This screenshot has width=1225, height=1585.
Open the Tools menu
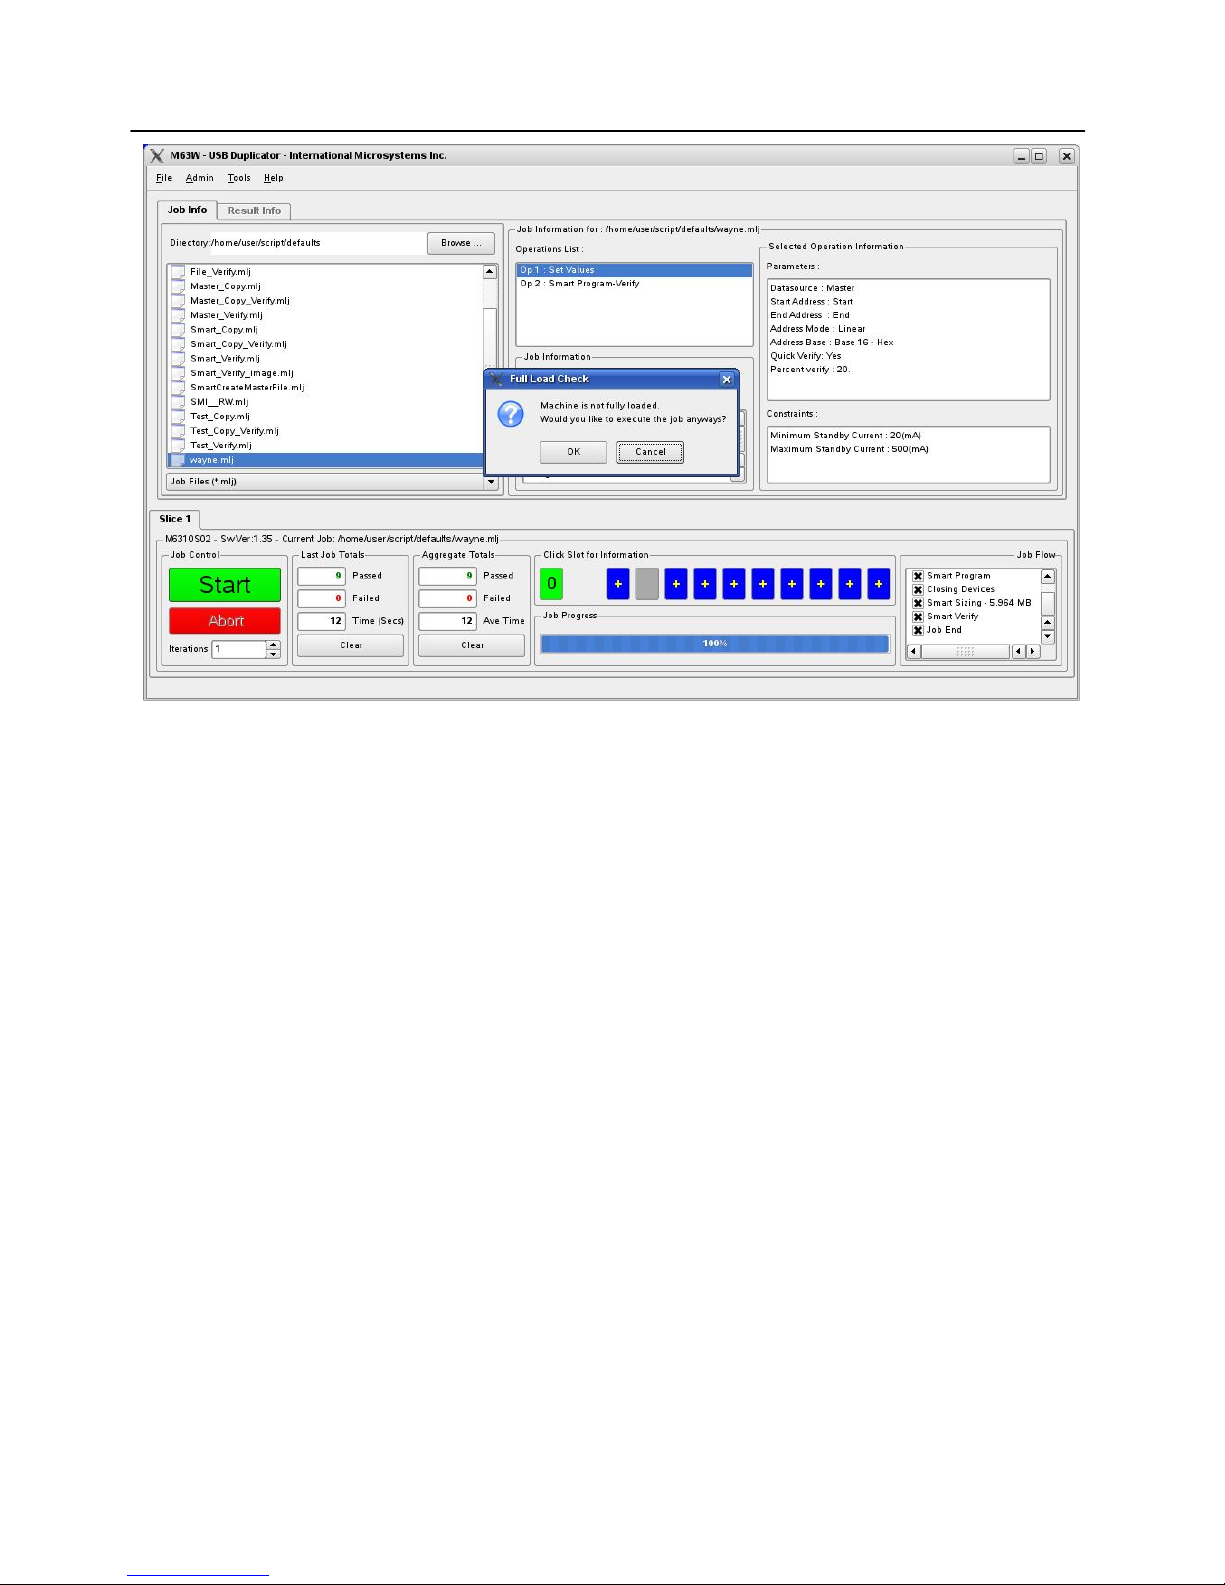coord(239,178)
